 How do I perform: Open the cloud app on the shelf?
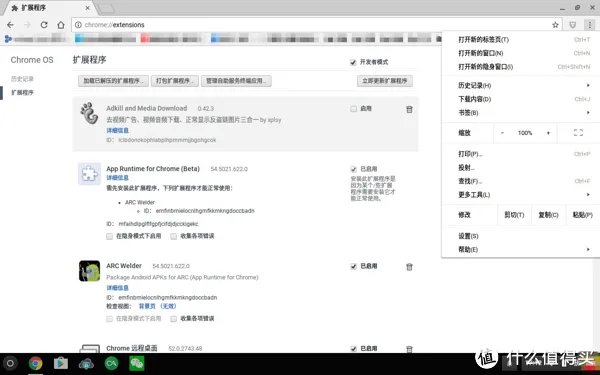[x=86, y=363]
